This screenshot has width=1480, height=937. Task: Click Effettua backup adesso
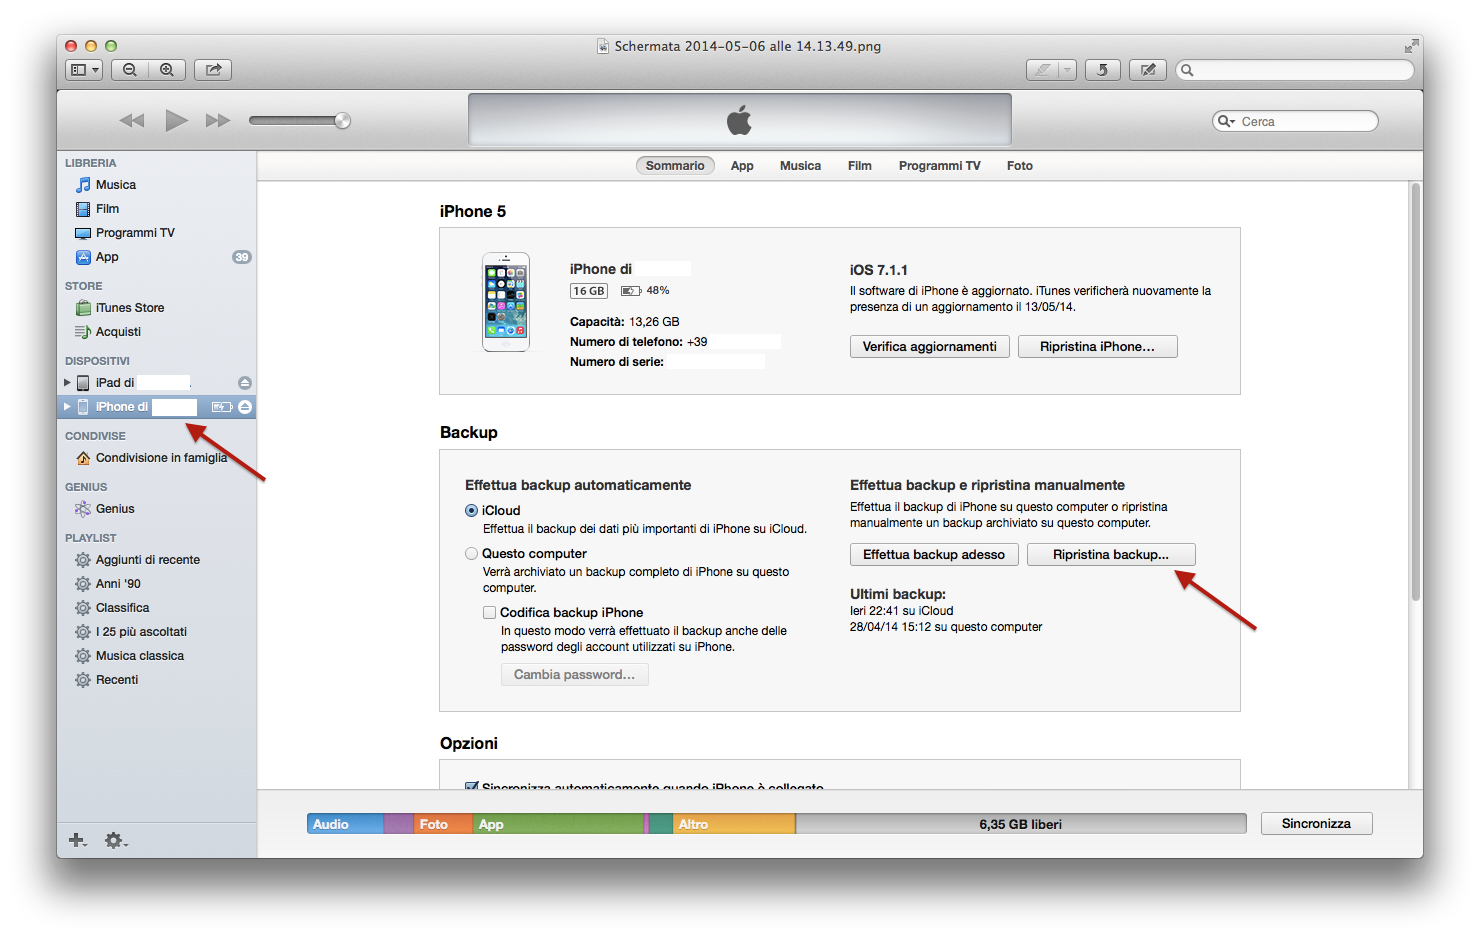(x=934, y=555)
